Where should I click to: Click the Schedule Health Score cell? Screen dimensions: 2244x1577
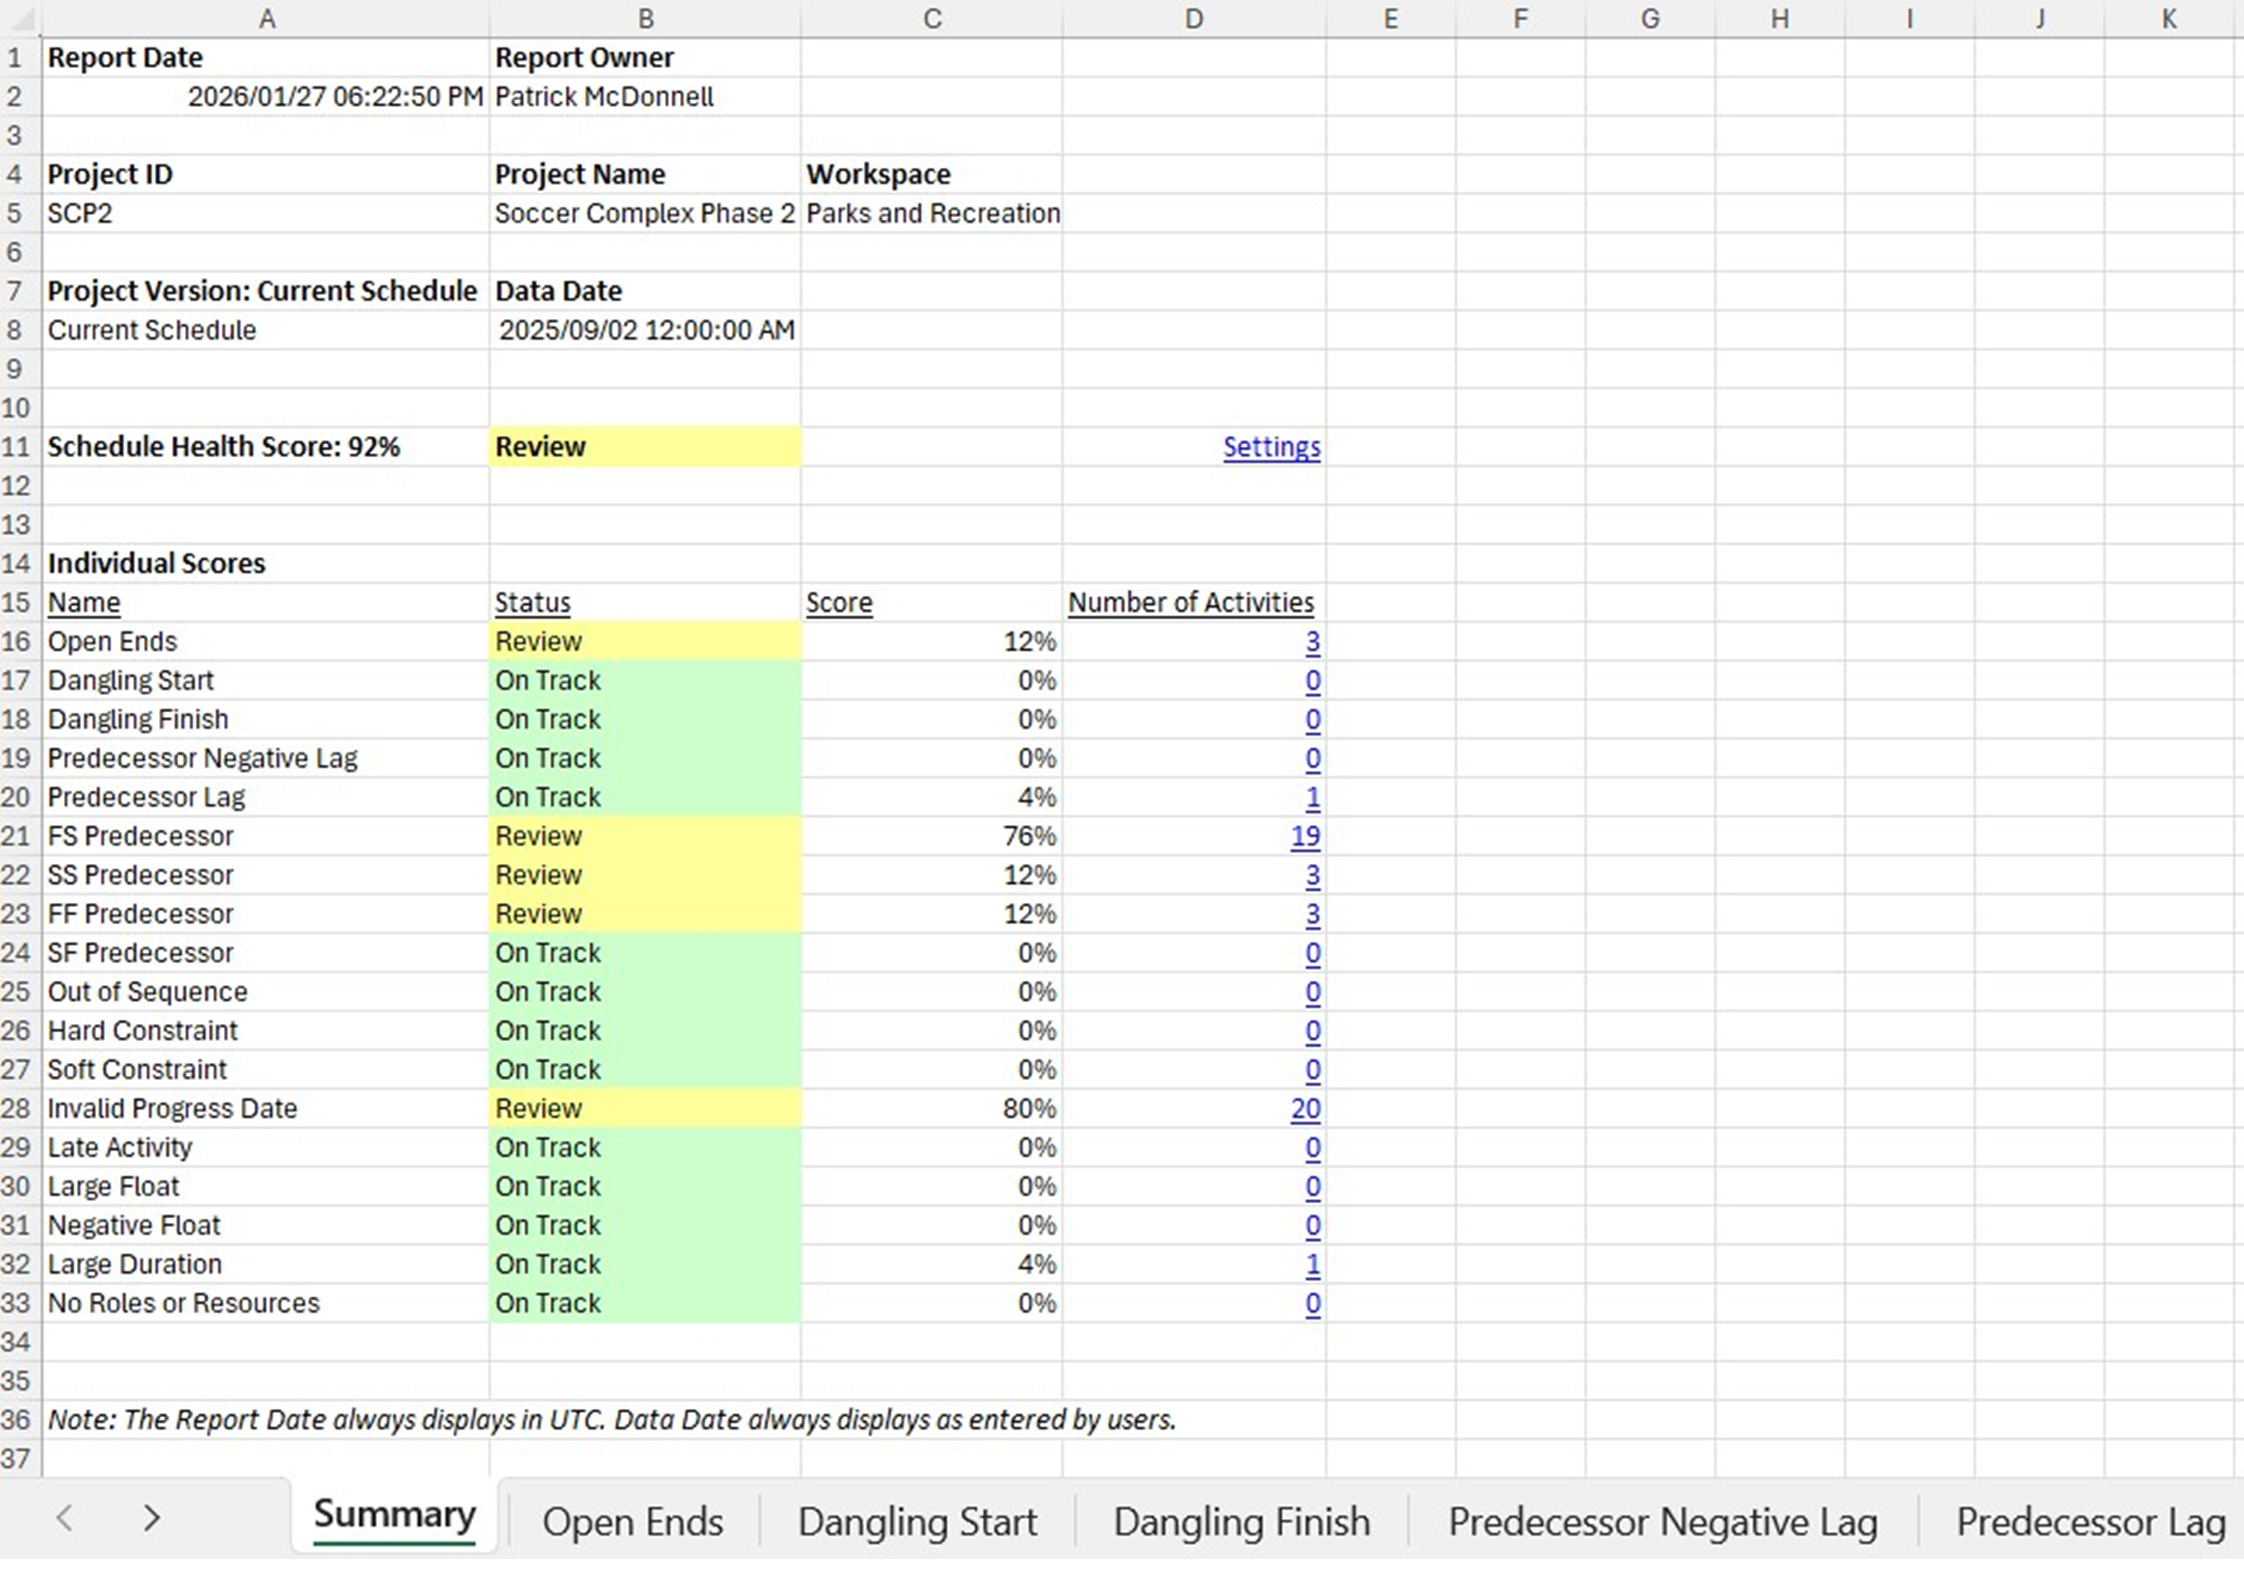click(x=224, y=447)
